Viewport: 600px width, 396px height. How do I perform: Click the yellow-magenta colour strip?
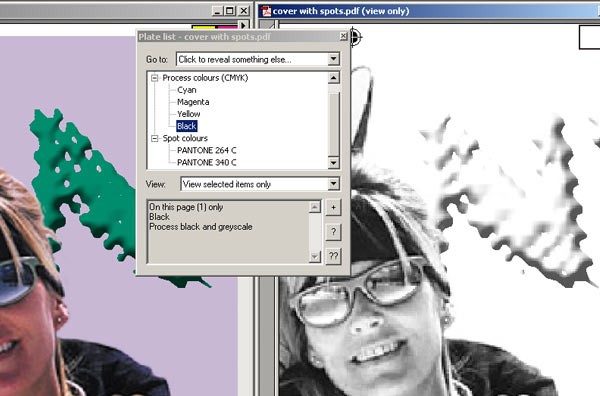(215, 27)
